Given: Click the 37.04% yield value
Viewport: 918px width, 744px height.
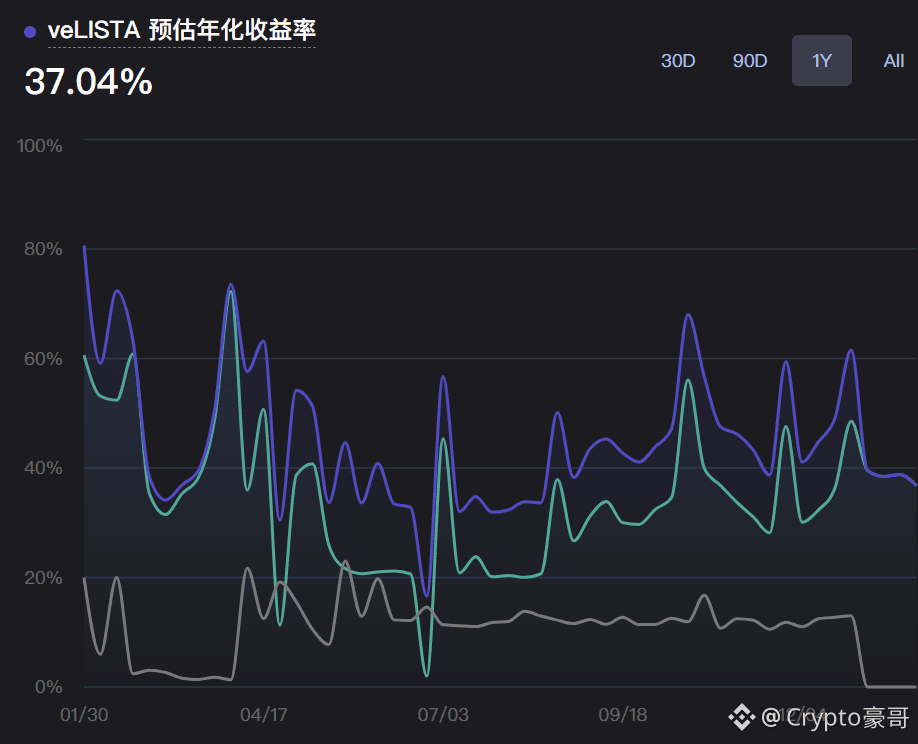Looking at the screenshot, I should (x=88, y=82).
